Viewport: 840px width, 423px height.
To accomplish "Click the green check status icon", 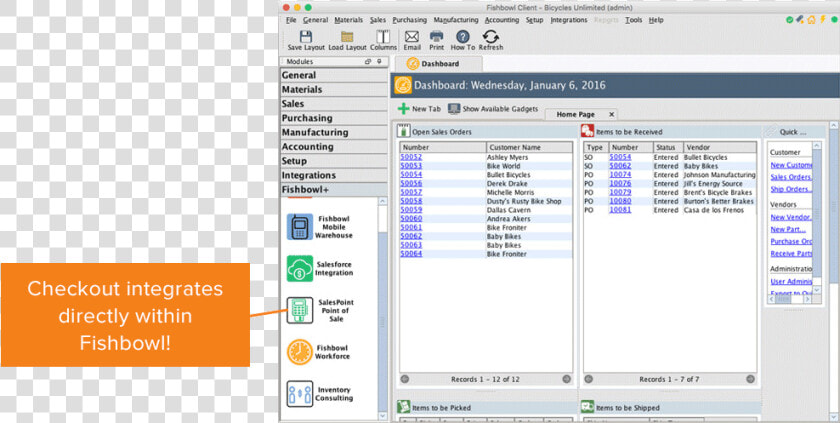I will click(790, 20).
